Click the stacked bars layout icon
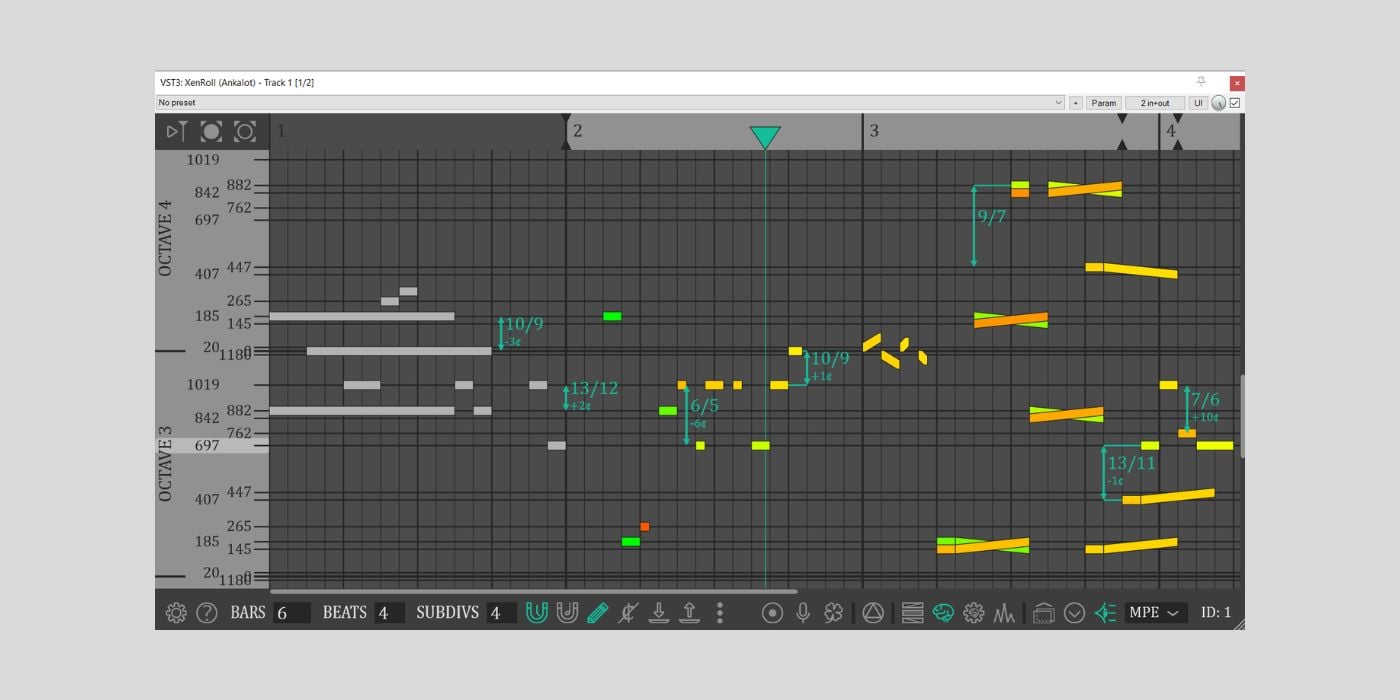Screen dimensions: 1400x700 click(x=912, y=613)
